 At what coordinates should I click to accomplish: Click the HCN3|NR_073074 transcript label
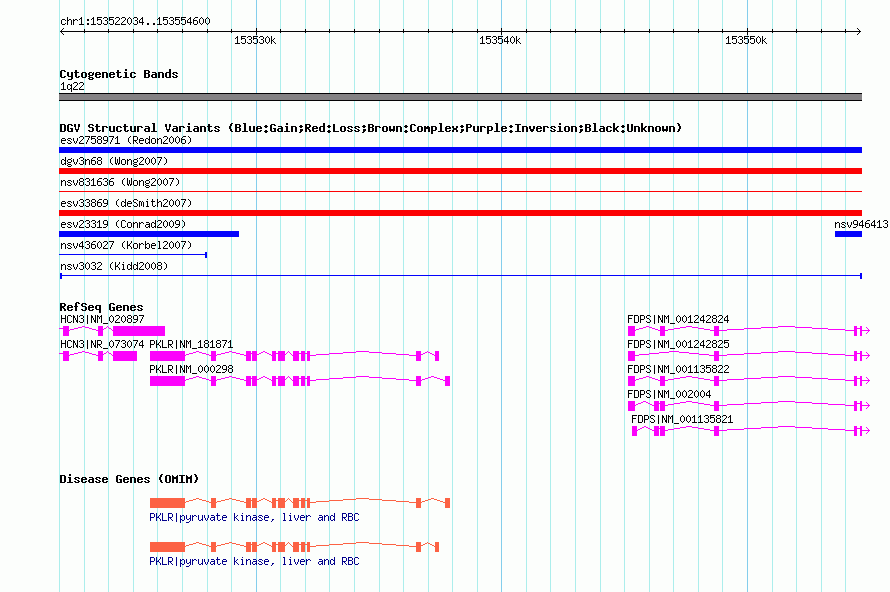pyautogui.click(x=102, y=345)
